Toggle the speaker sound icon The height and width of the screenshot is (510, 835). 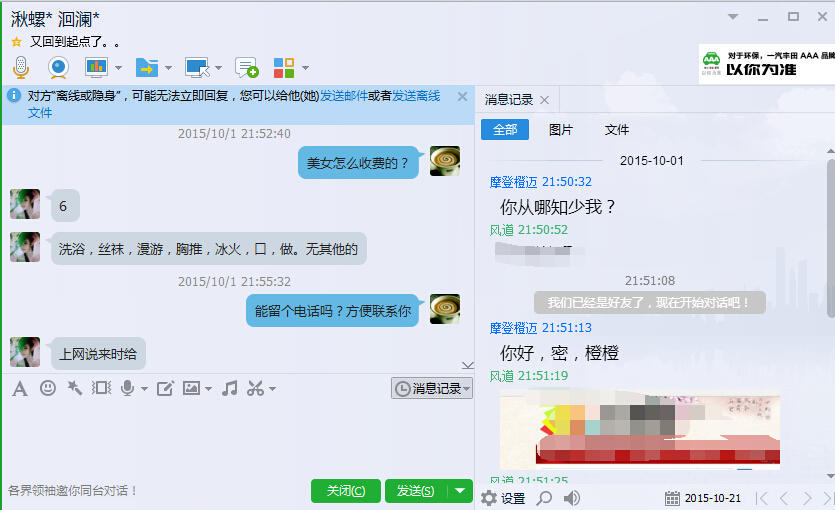click(x=572, y=498)
